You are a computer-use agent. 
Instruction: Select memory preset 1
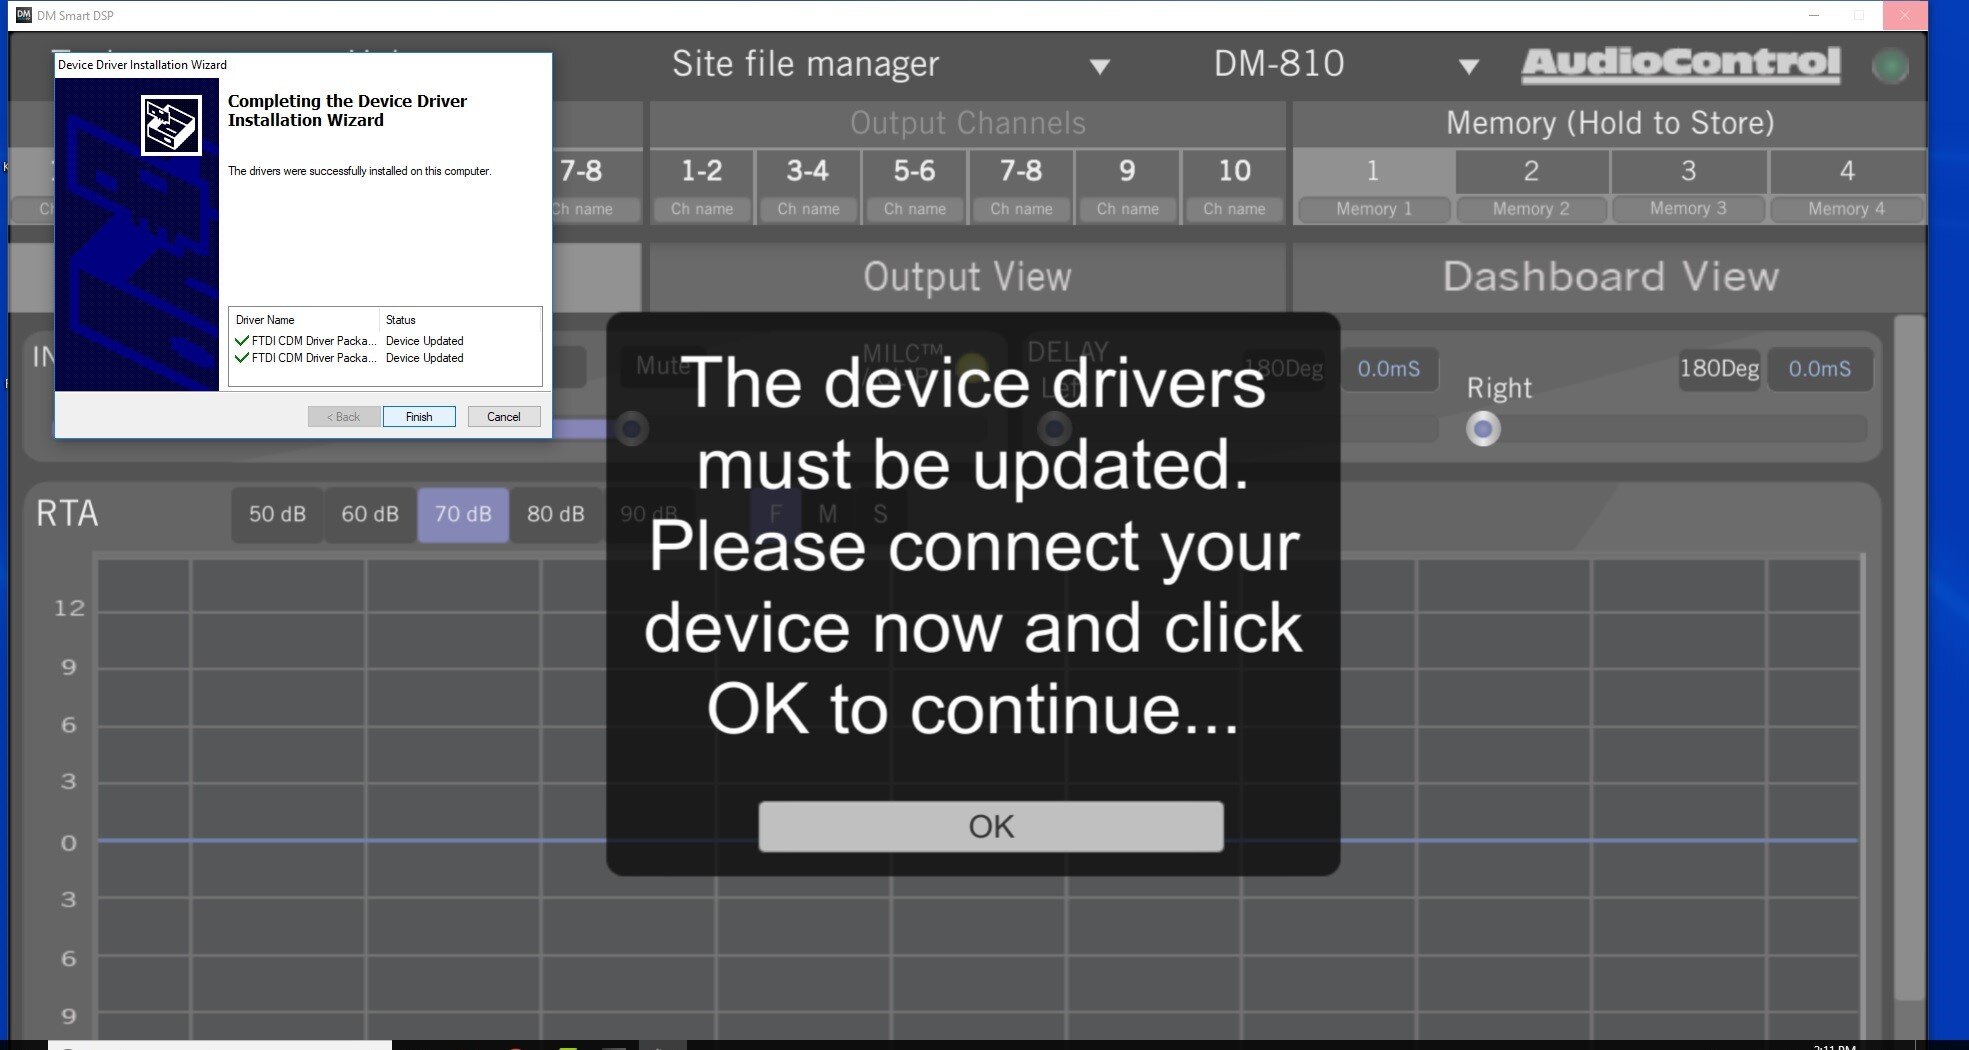pos(1373,171)
